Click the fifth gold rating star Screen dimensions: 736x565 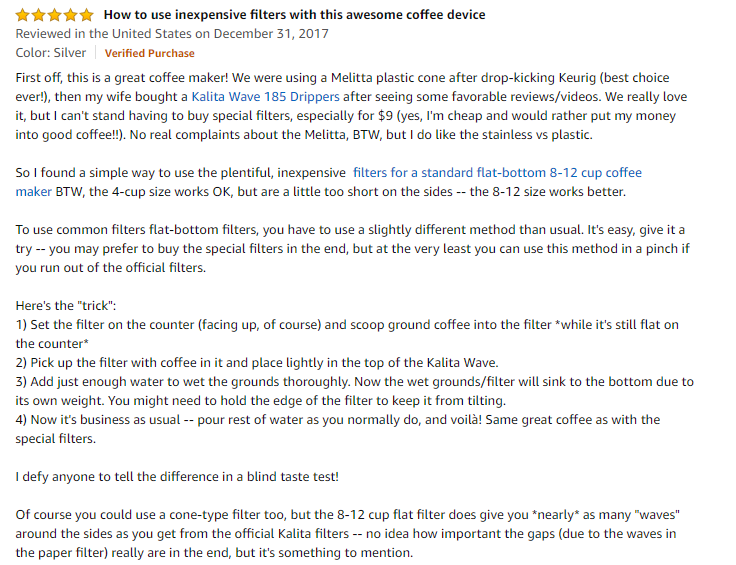pyautogui.click(x=86, y=15)
